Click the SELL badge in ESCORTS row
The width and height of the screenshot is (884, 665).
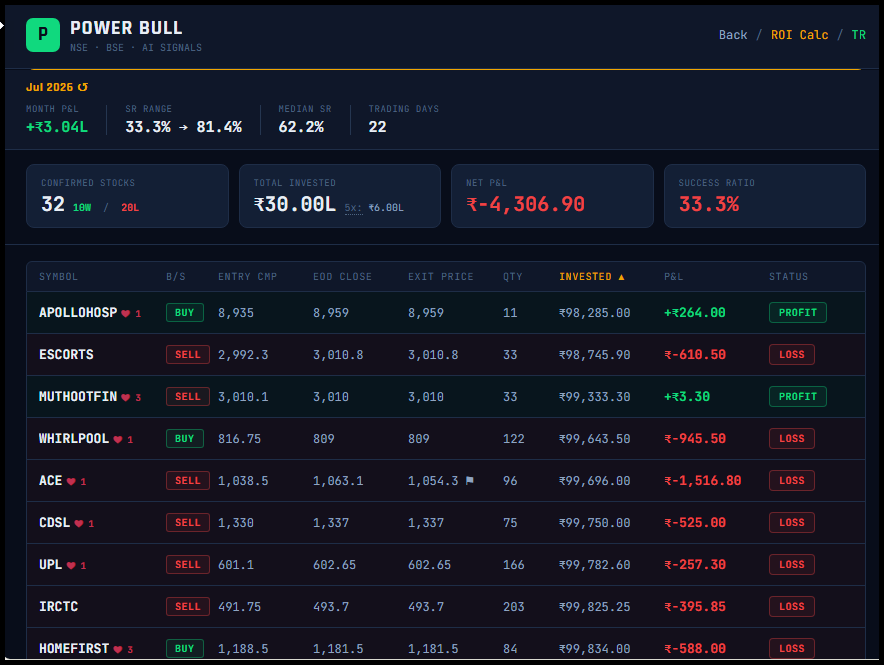188,354
